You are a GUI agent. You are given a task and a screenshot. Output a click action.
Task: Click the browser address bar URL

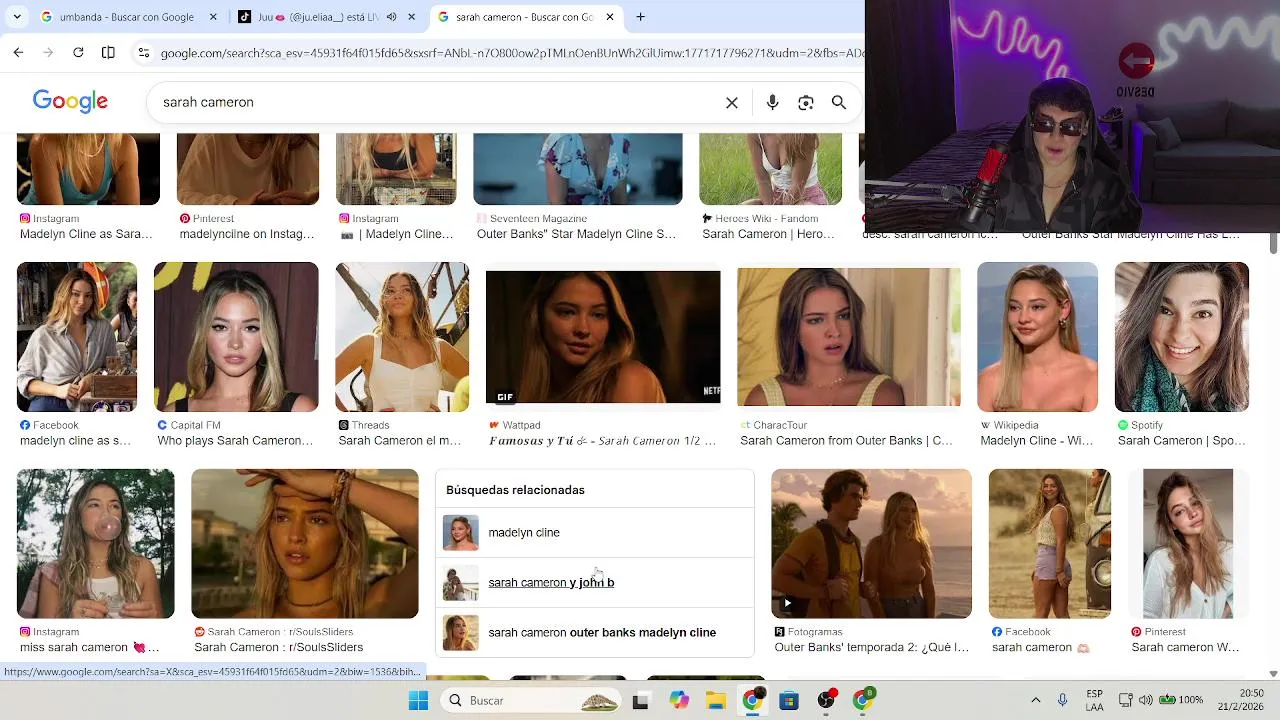510,53
